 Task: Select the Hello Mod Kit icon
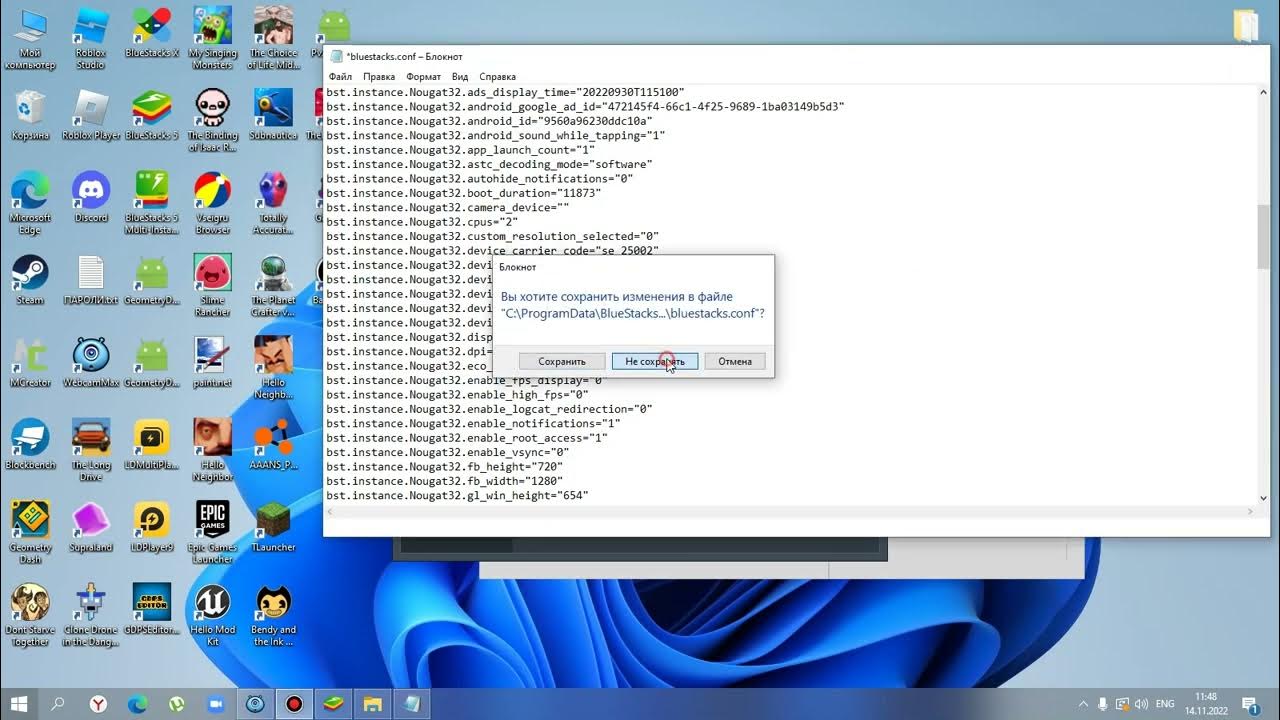[213, 615]
